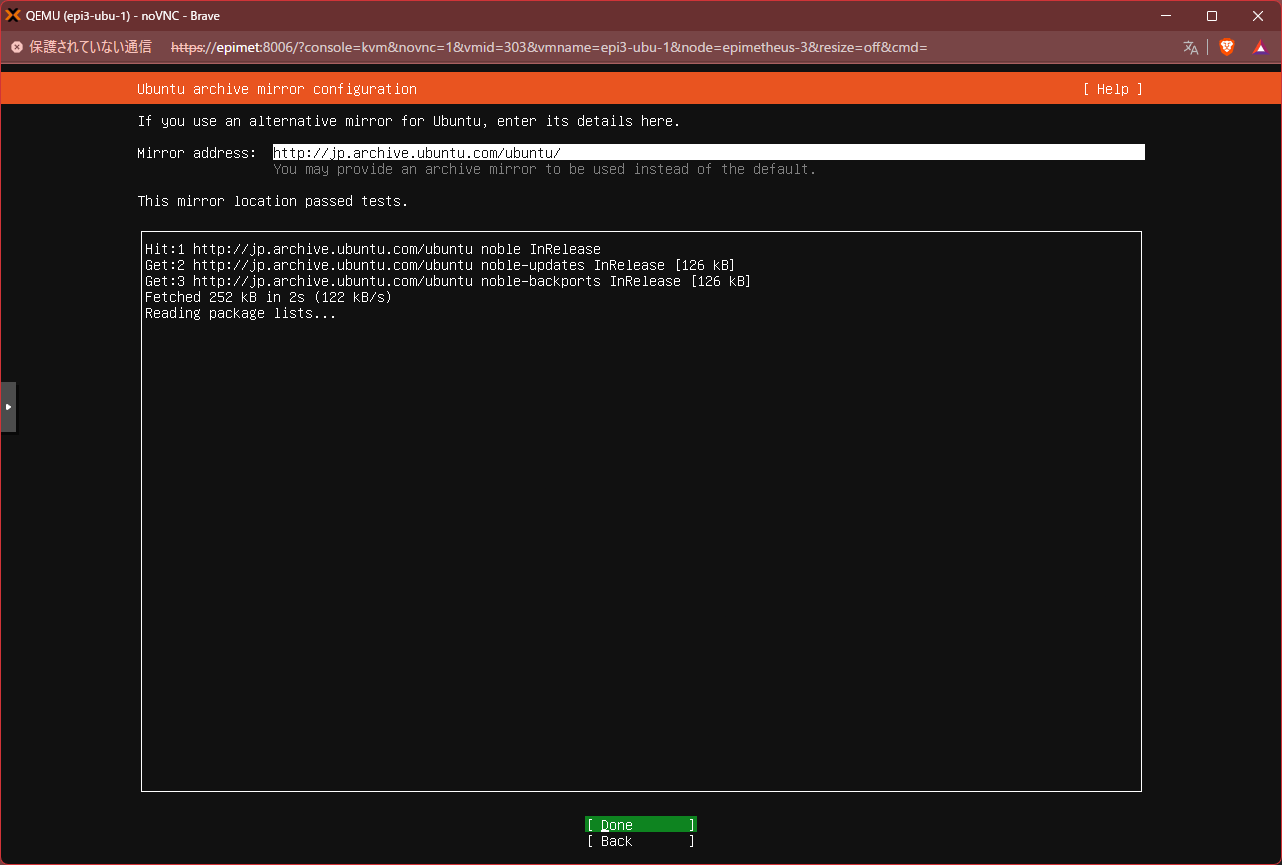Focus the Mirror address input field
1282x865 pixels.
point(709,153)
